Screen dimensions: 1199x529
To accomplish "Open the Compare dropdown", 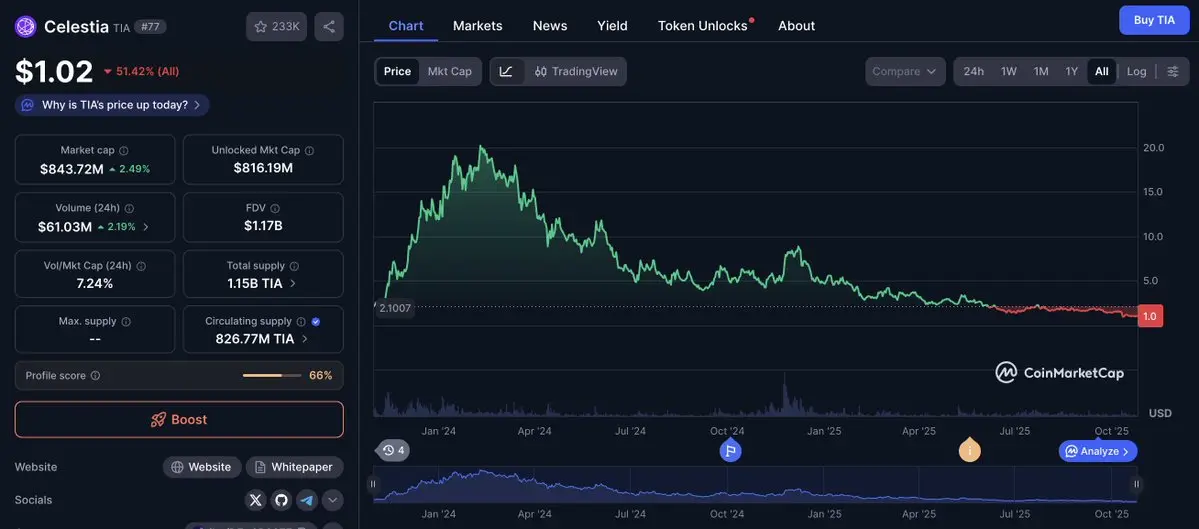I will [905, 71].
